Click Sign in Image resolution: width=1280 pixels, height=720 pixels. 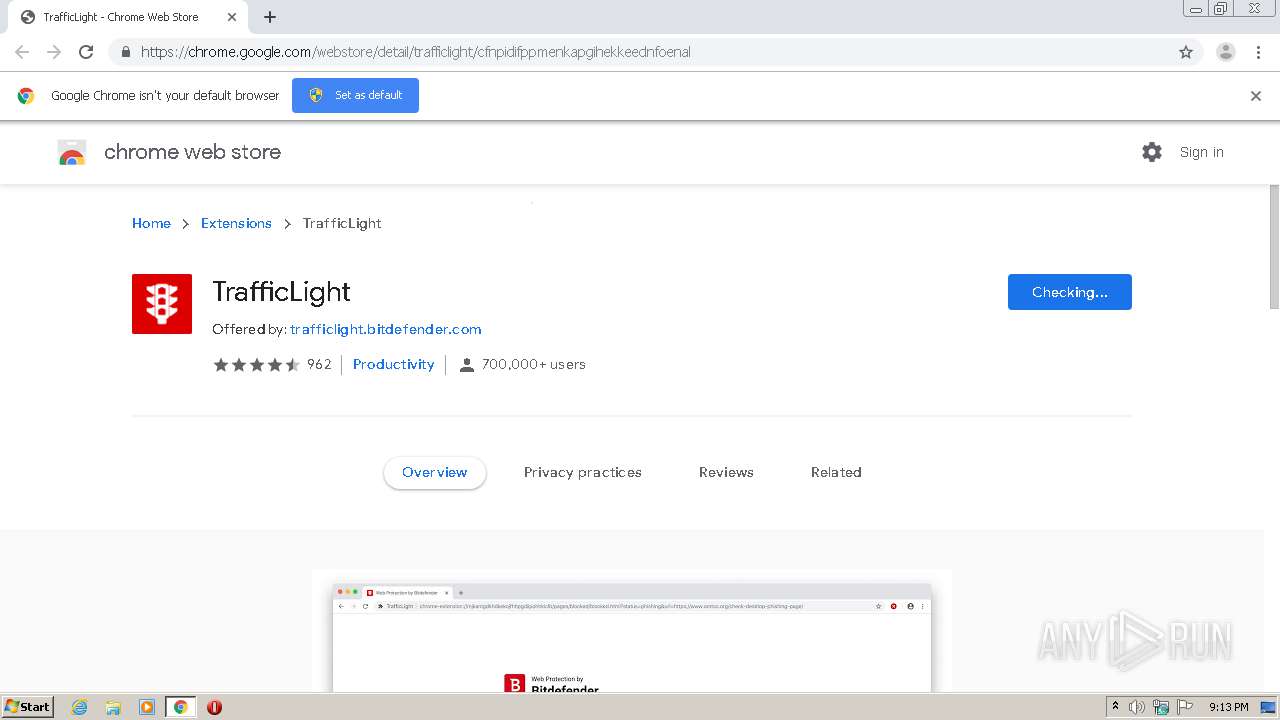1201,152
